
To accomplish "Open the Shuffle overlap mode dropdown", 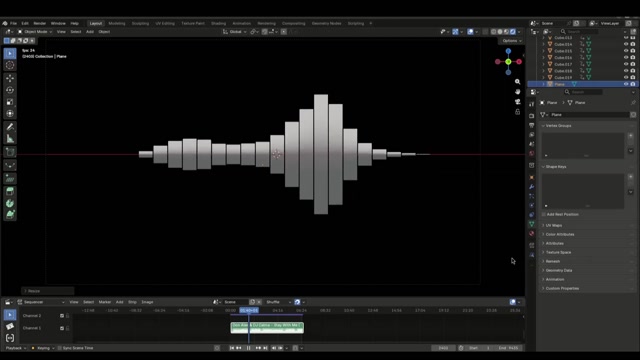I will click(x=278, y=302).
